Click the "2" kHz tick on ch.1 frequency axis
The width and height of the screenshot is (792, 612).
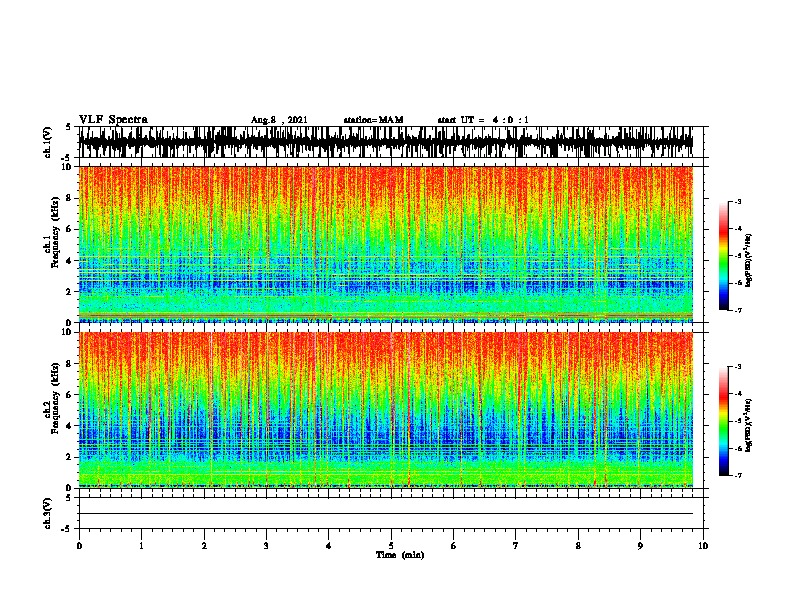click(x=70, y=291)
